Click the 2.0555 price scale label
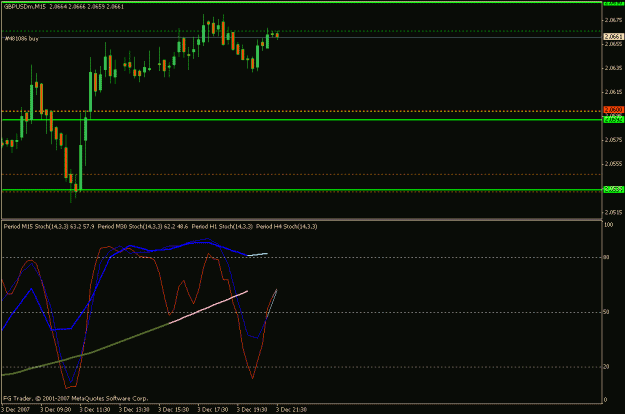 click(613, 164)
